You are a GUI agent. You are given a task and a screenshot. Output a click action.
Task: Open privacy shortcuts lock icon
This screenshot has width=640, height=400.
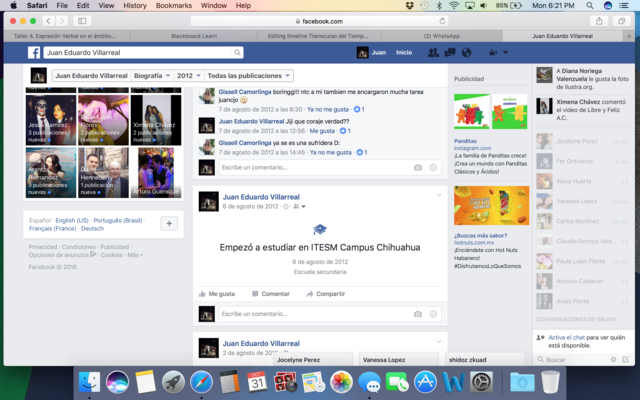[493, 52]
